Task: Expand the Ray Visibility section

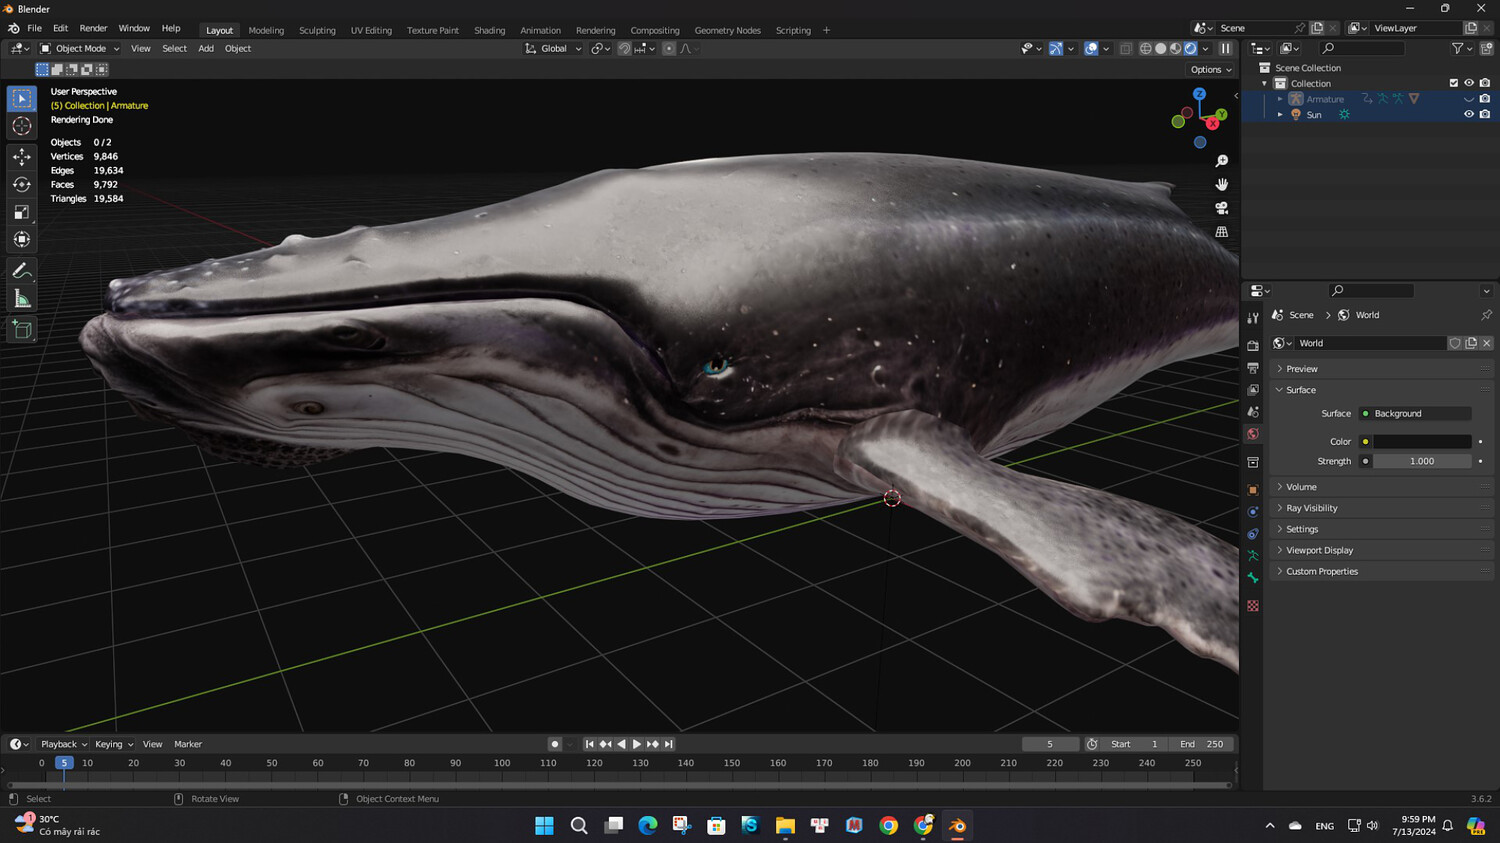Action: point(1311,508)
